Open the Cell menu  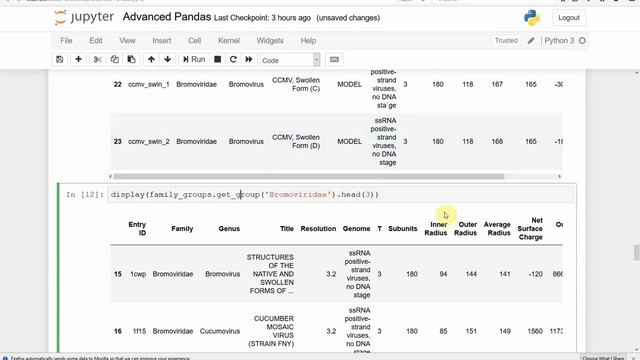point(194,40)
